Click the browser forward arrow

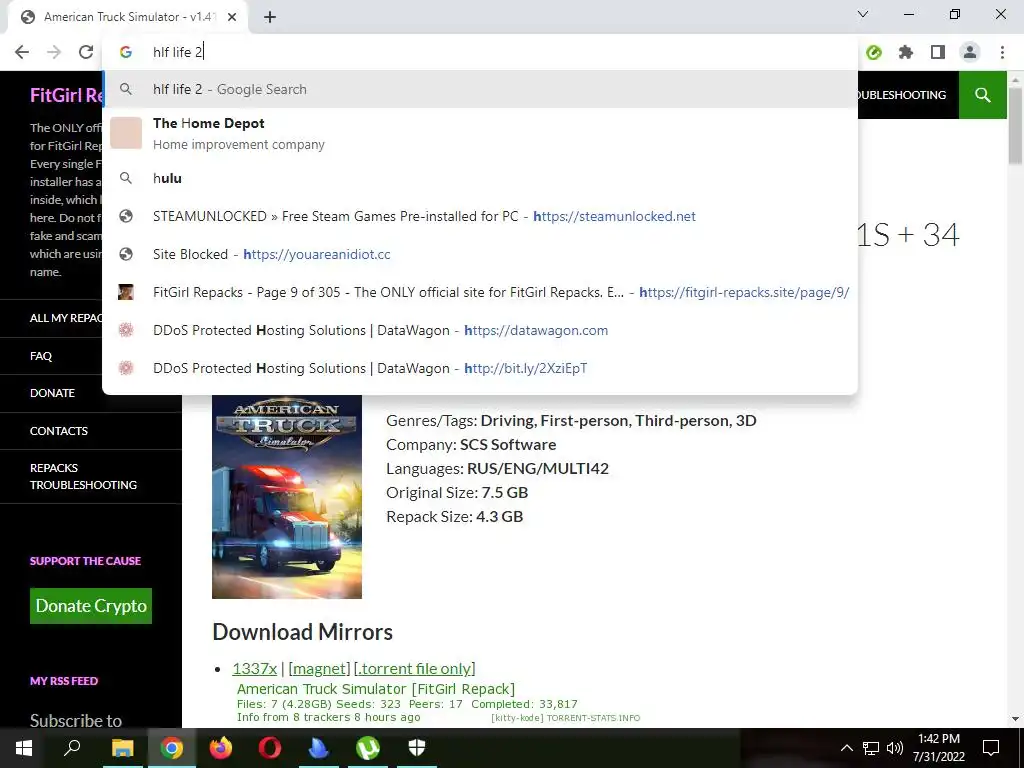[x=54, y=52]
